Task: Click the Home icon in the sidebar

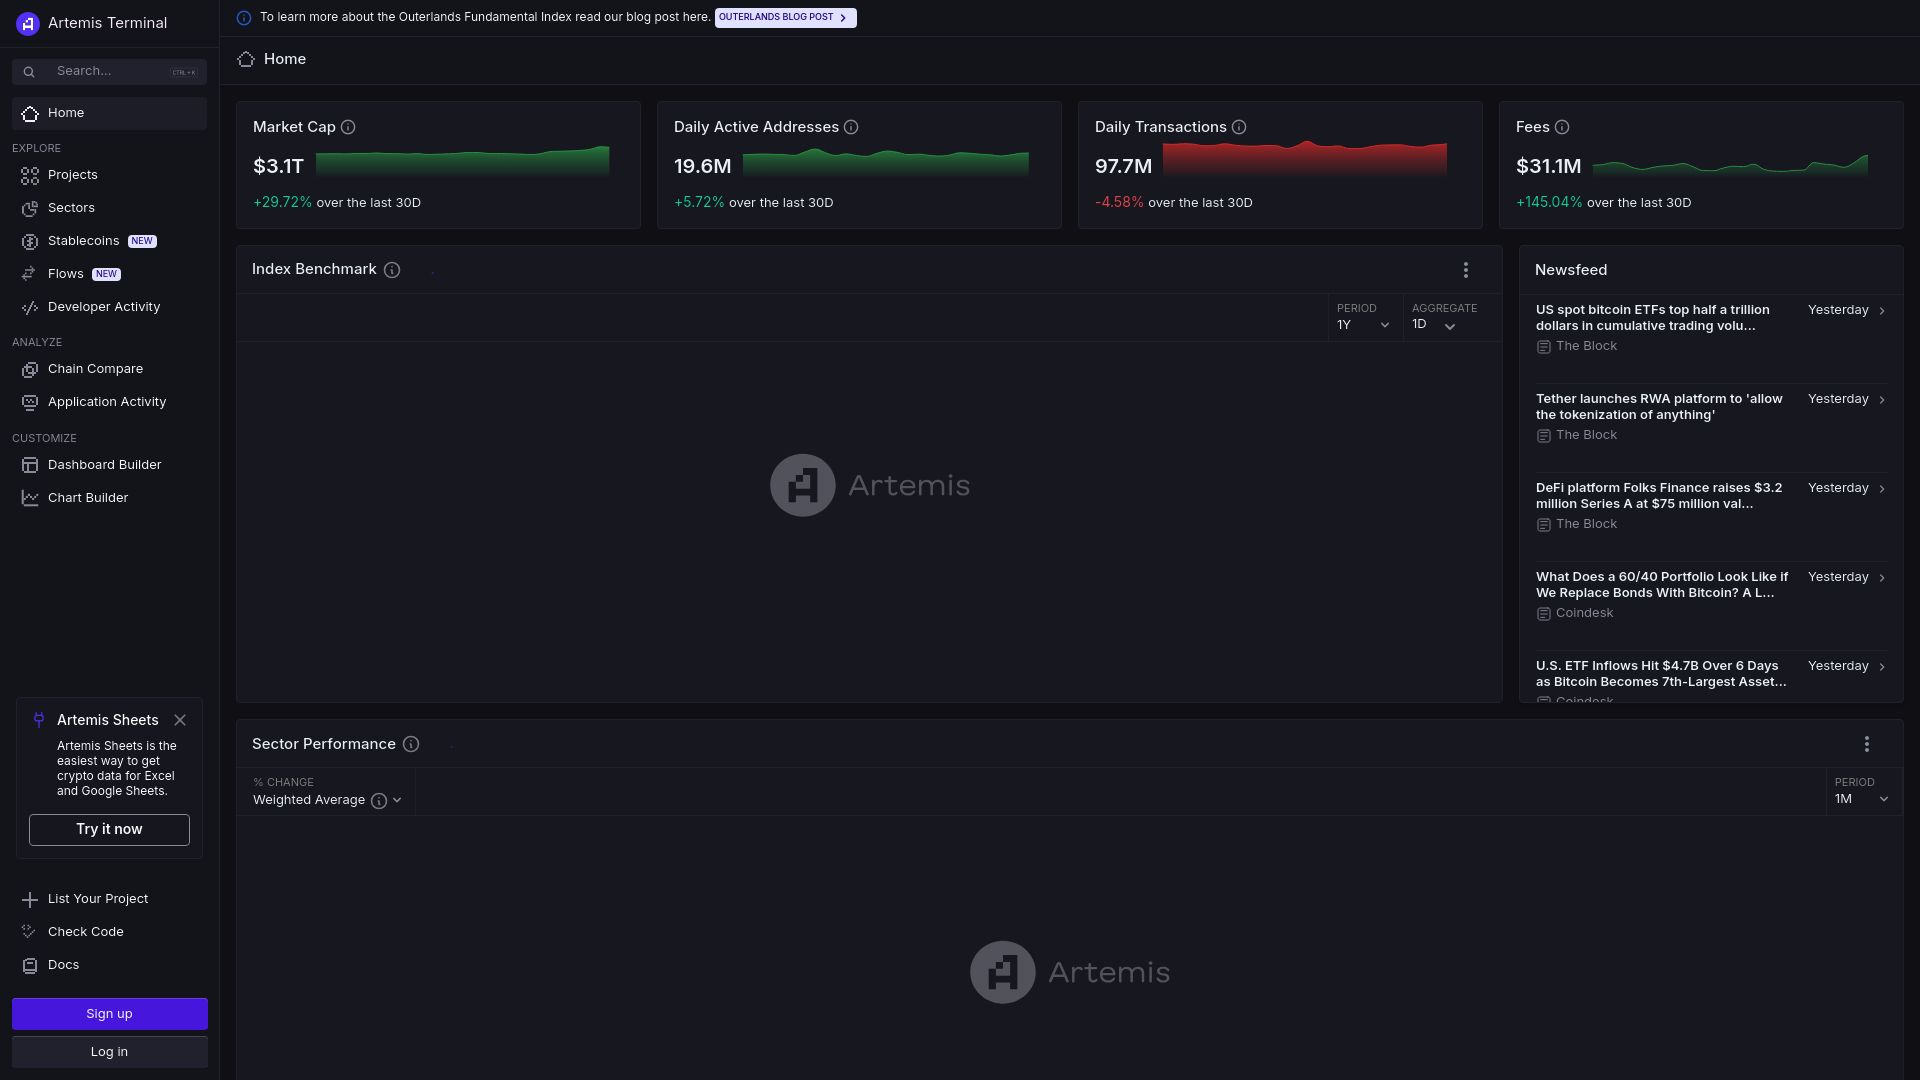Action: (30, 114)
